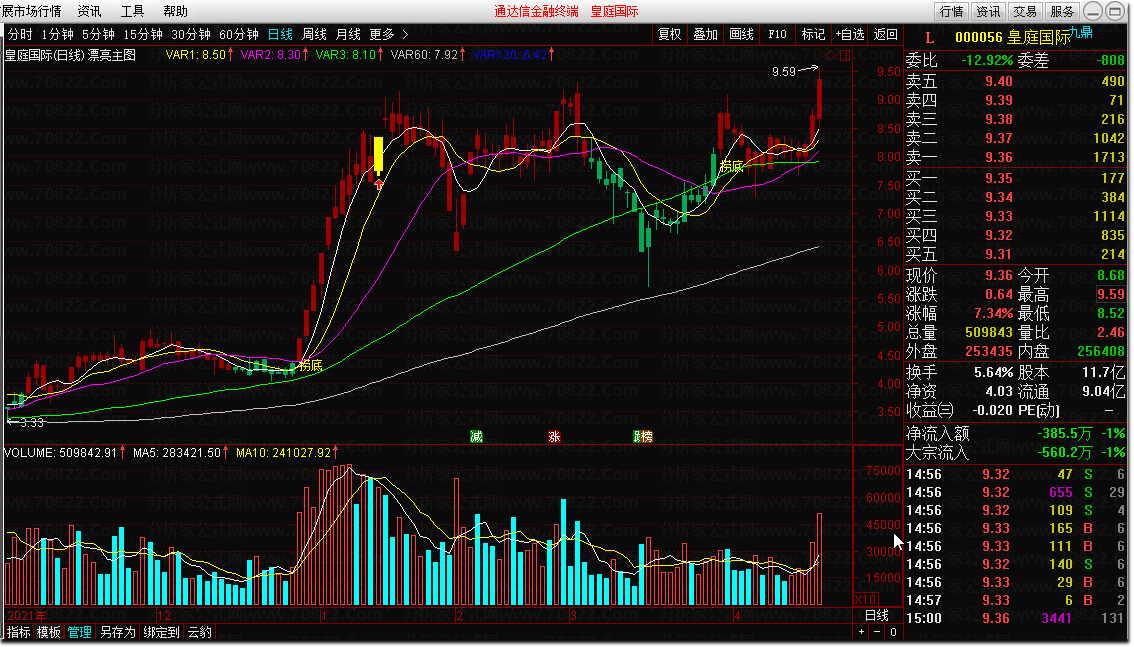Click the 皇庭国际(日线) 漂亮主图 chart title
Screen dimensions: 1134x647
[70, 55]
